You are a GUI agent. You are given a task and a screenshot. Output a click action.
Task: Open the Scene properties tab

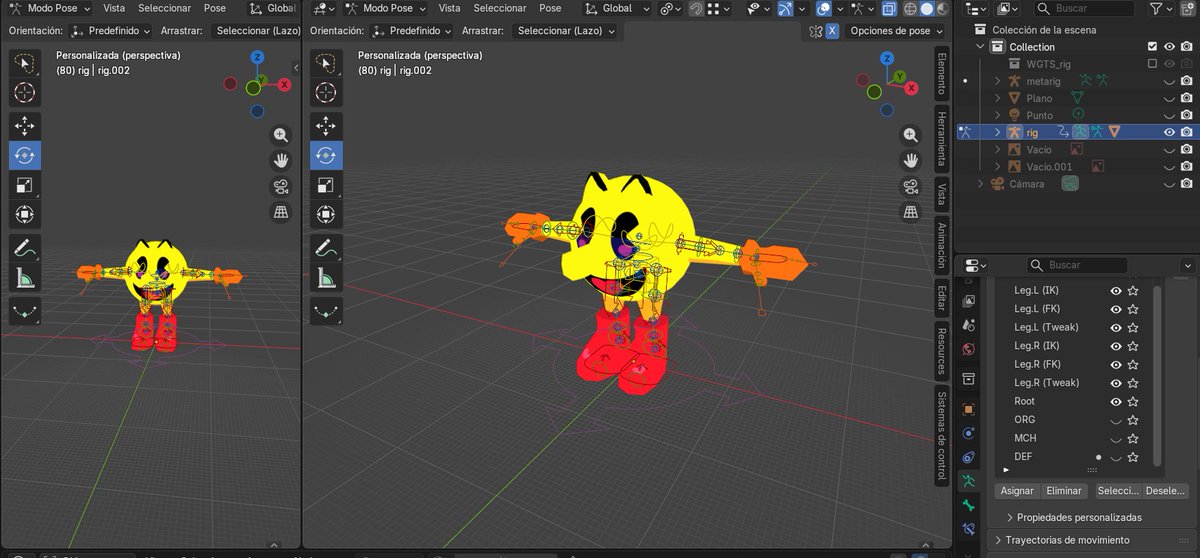click(x=968, y=326)
